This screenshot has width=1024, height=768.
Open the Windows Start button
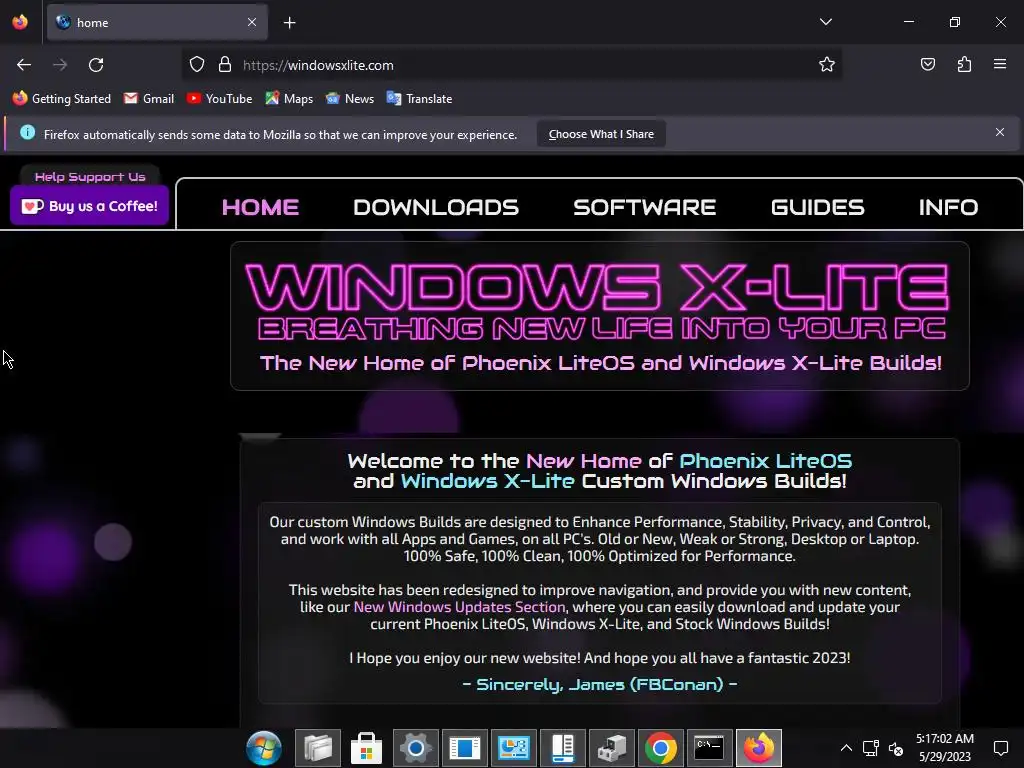coord(264,748)
